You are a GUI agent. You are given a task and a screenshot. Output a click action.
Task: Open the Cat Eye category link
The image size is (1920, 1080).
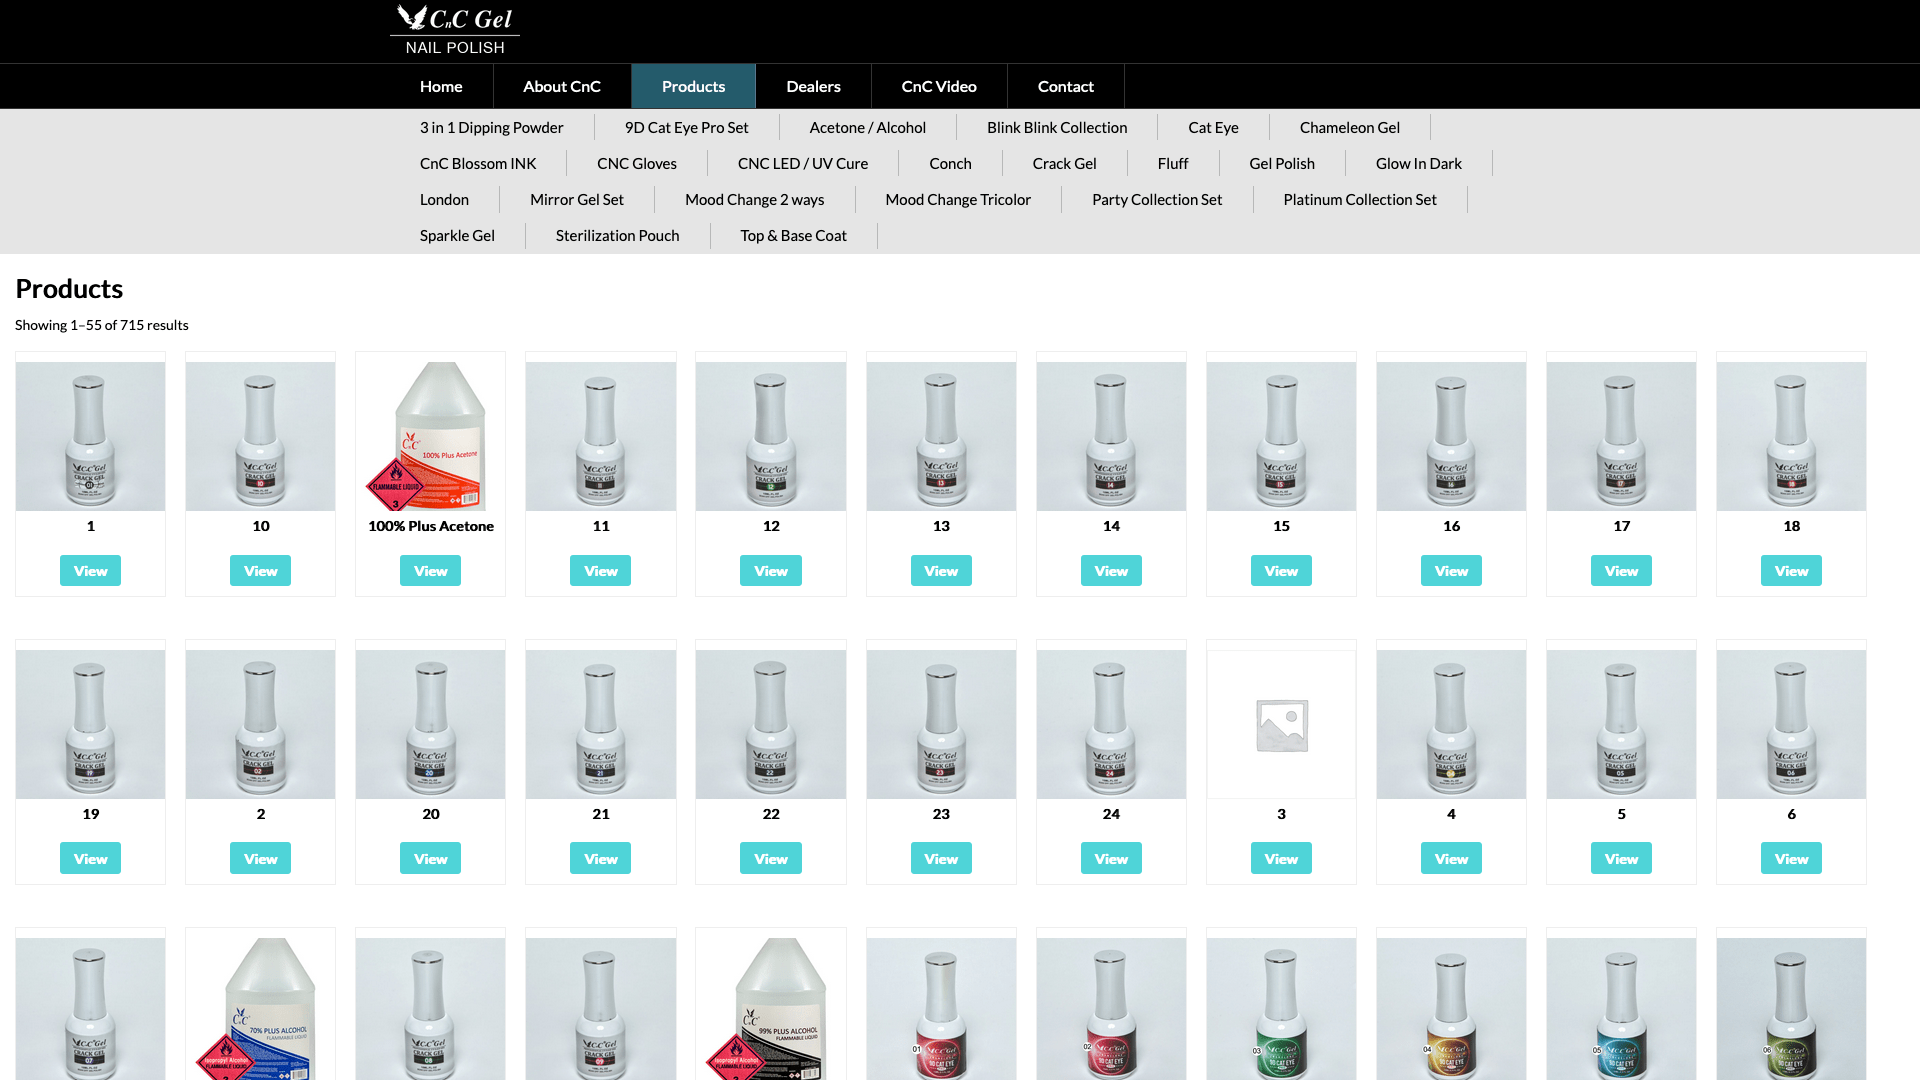click(1213, 127)
